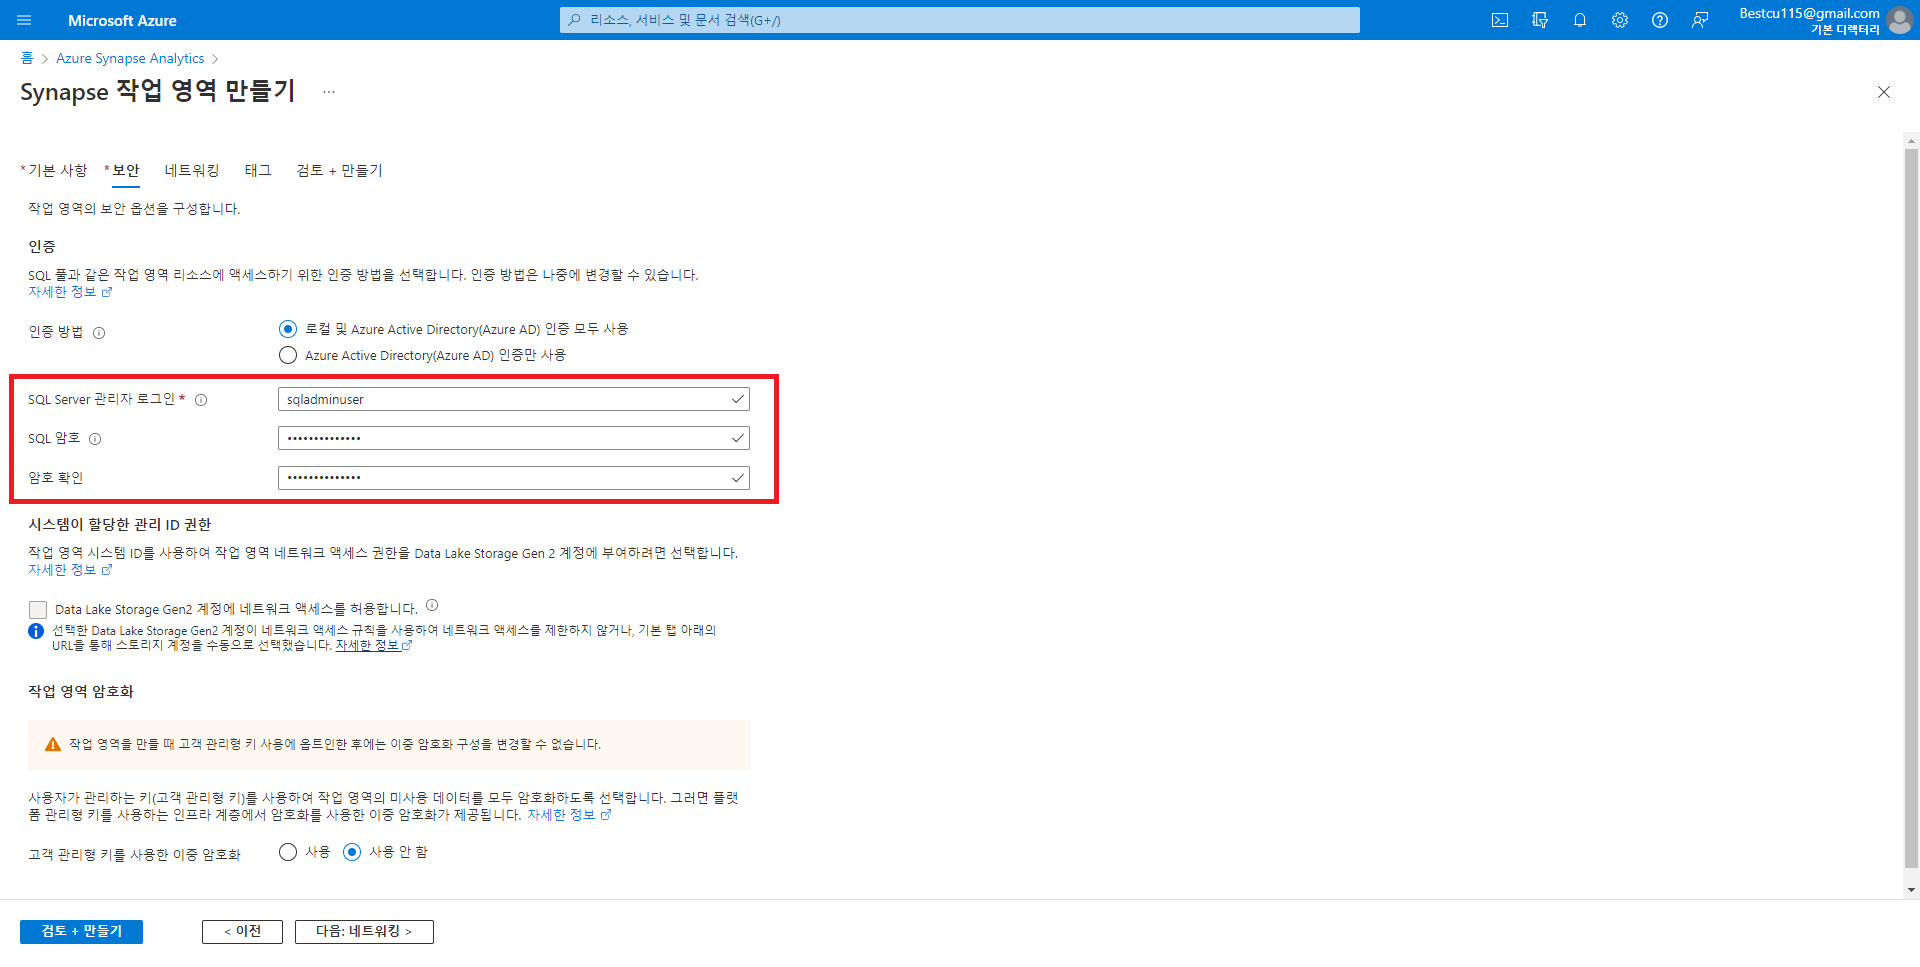The width and height of the screenshot is (1920, 967).
Task: Open Cloud Shell from the top bar
Action: pyautogui.click(x=1500, y=20)
